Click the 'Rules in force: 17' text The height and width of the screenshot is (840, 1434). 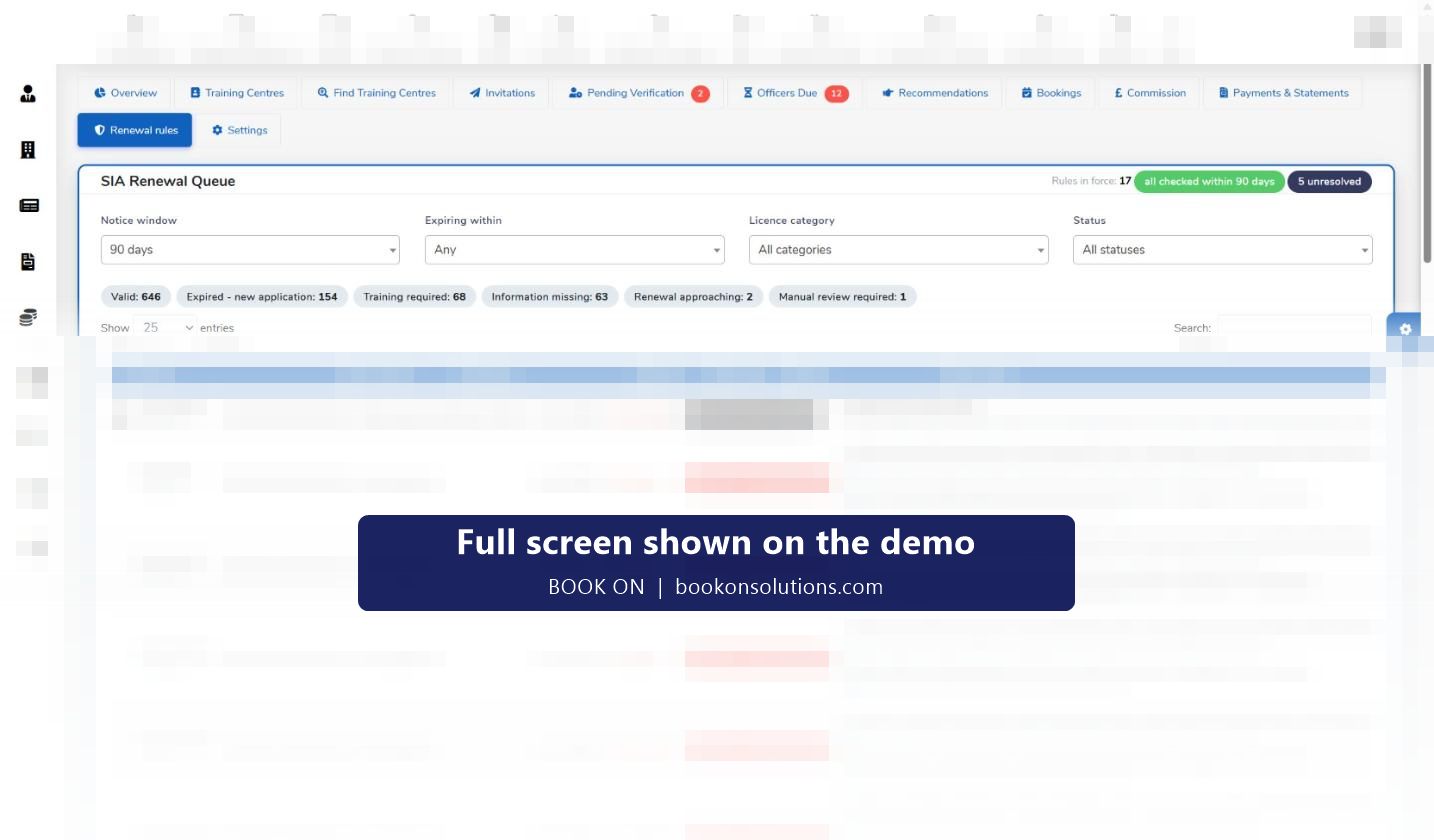[x=1091, y=181]
